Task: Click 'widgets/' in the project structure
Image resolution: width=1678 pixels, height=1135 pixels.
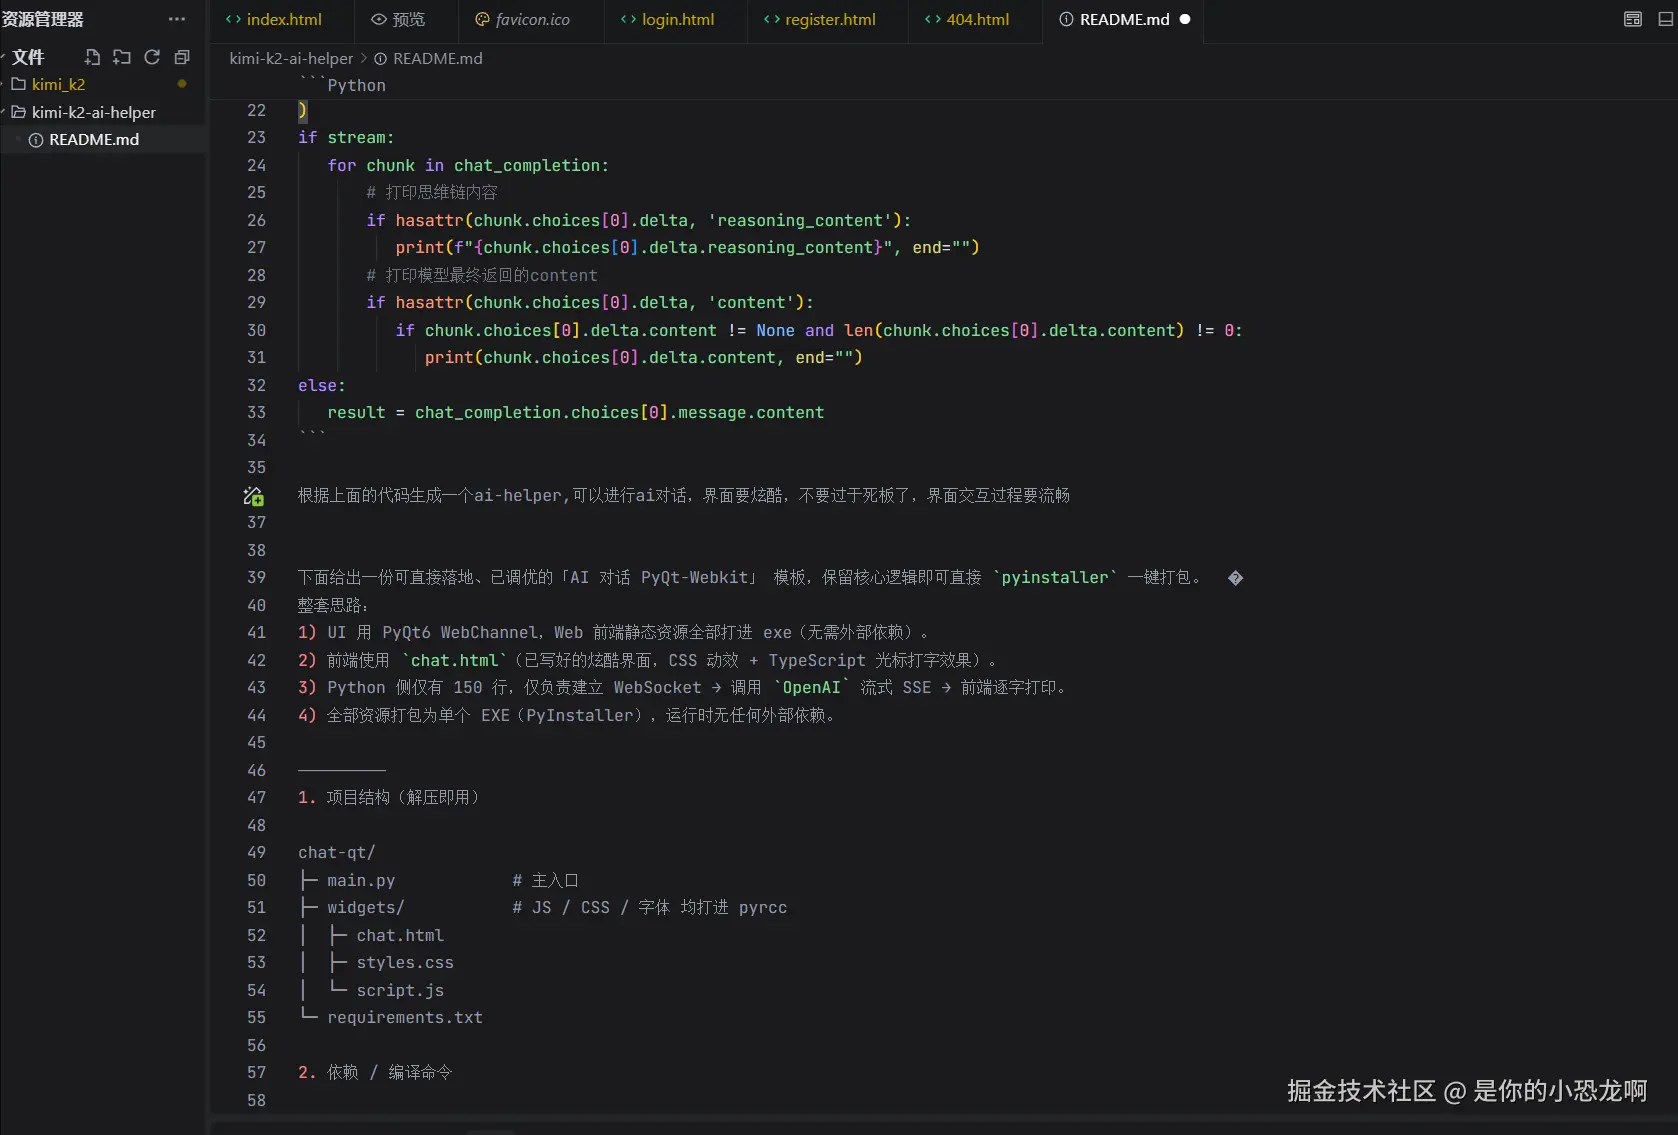Action: coord(366,908)
